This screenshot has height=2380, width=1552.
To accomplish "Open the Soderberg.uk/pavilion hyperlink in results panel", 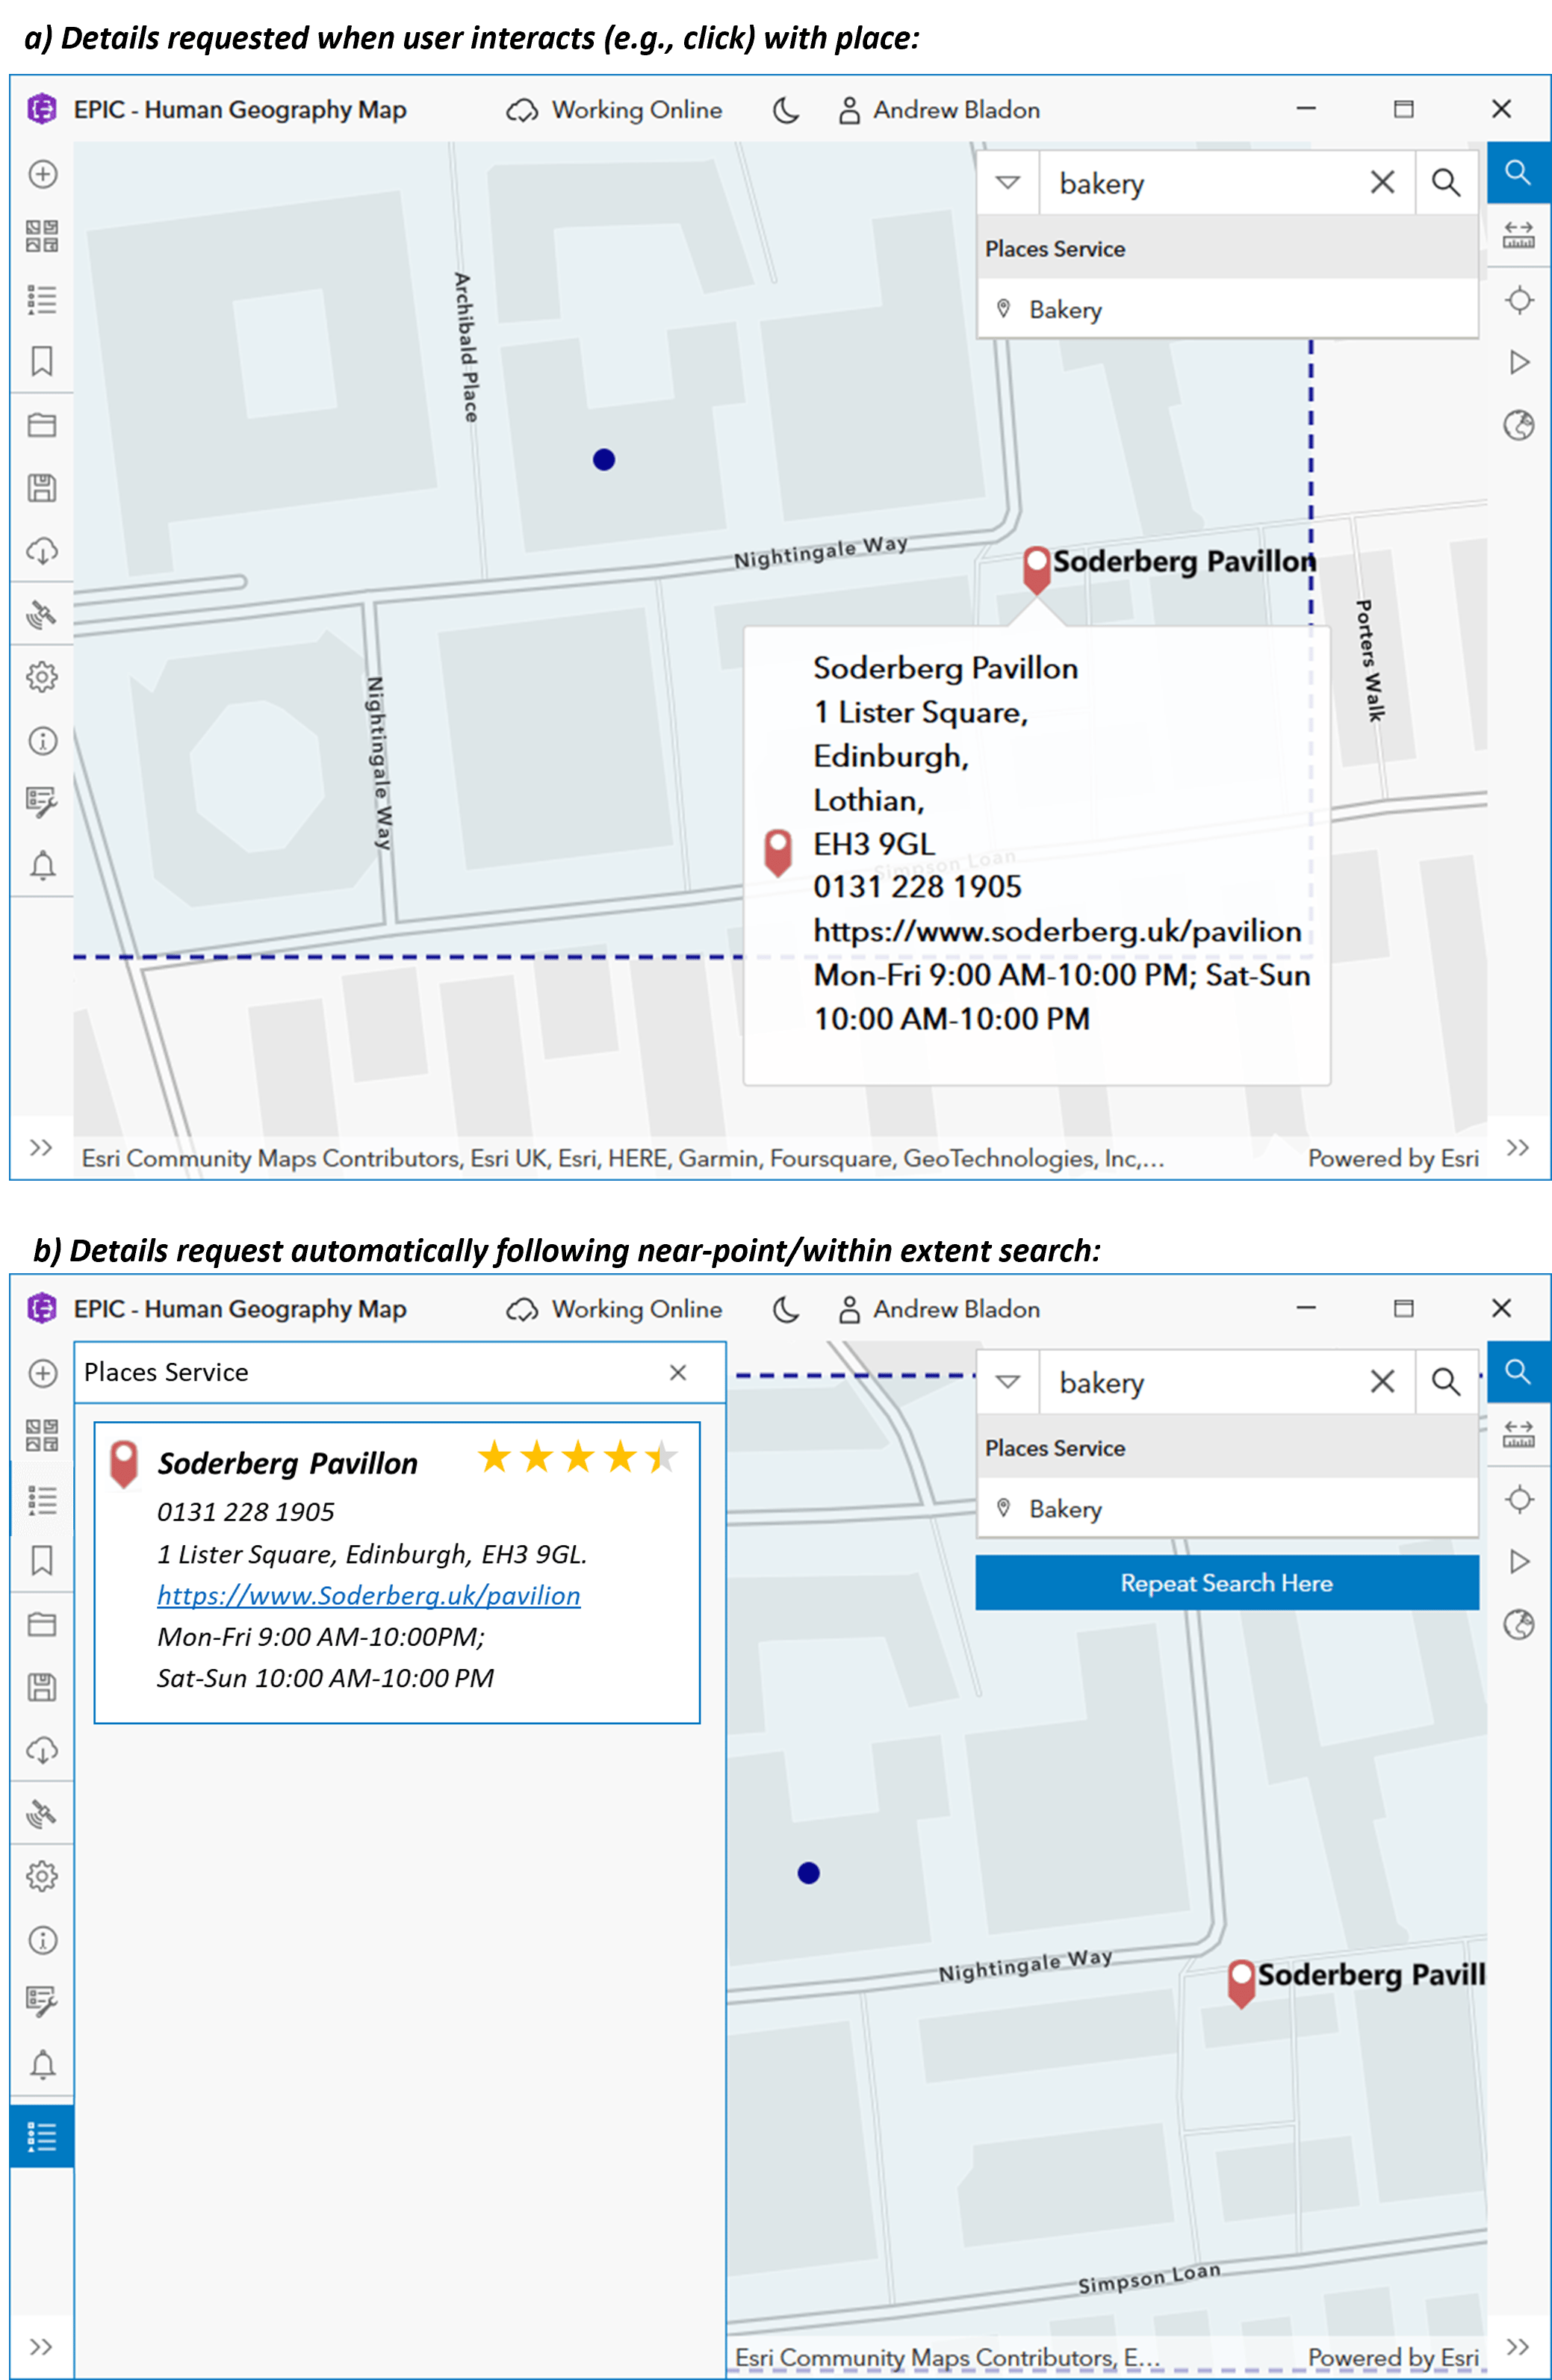I will point(368,1595).
